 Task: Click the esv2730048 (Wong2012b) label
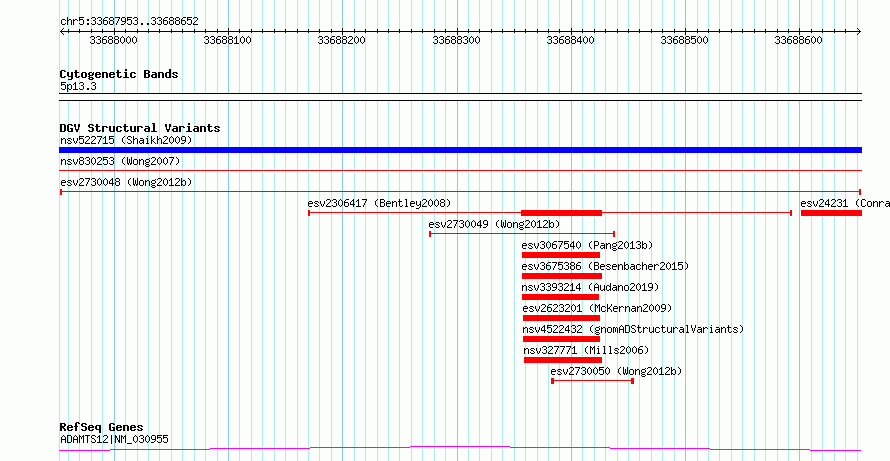(x=126, y=182)
